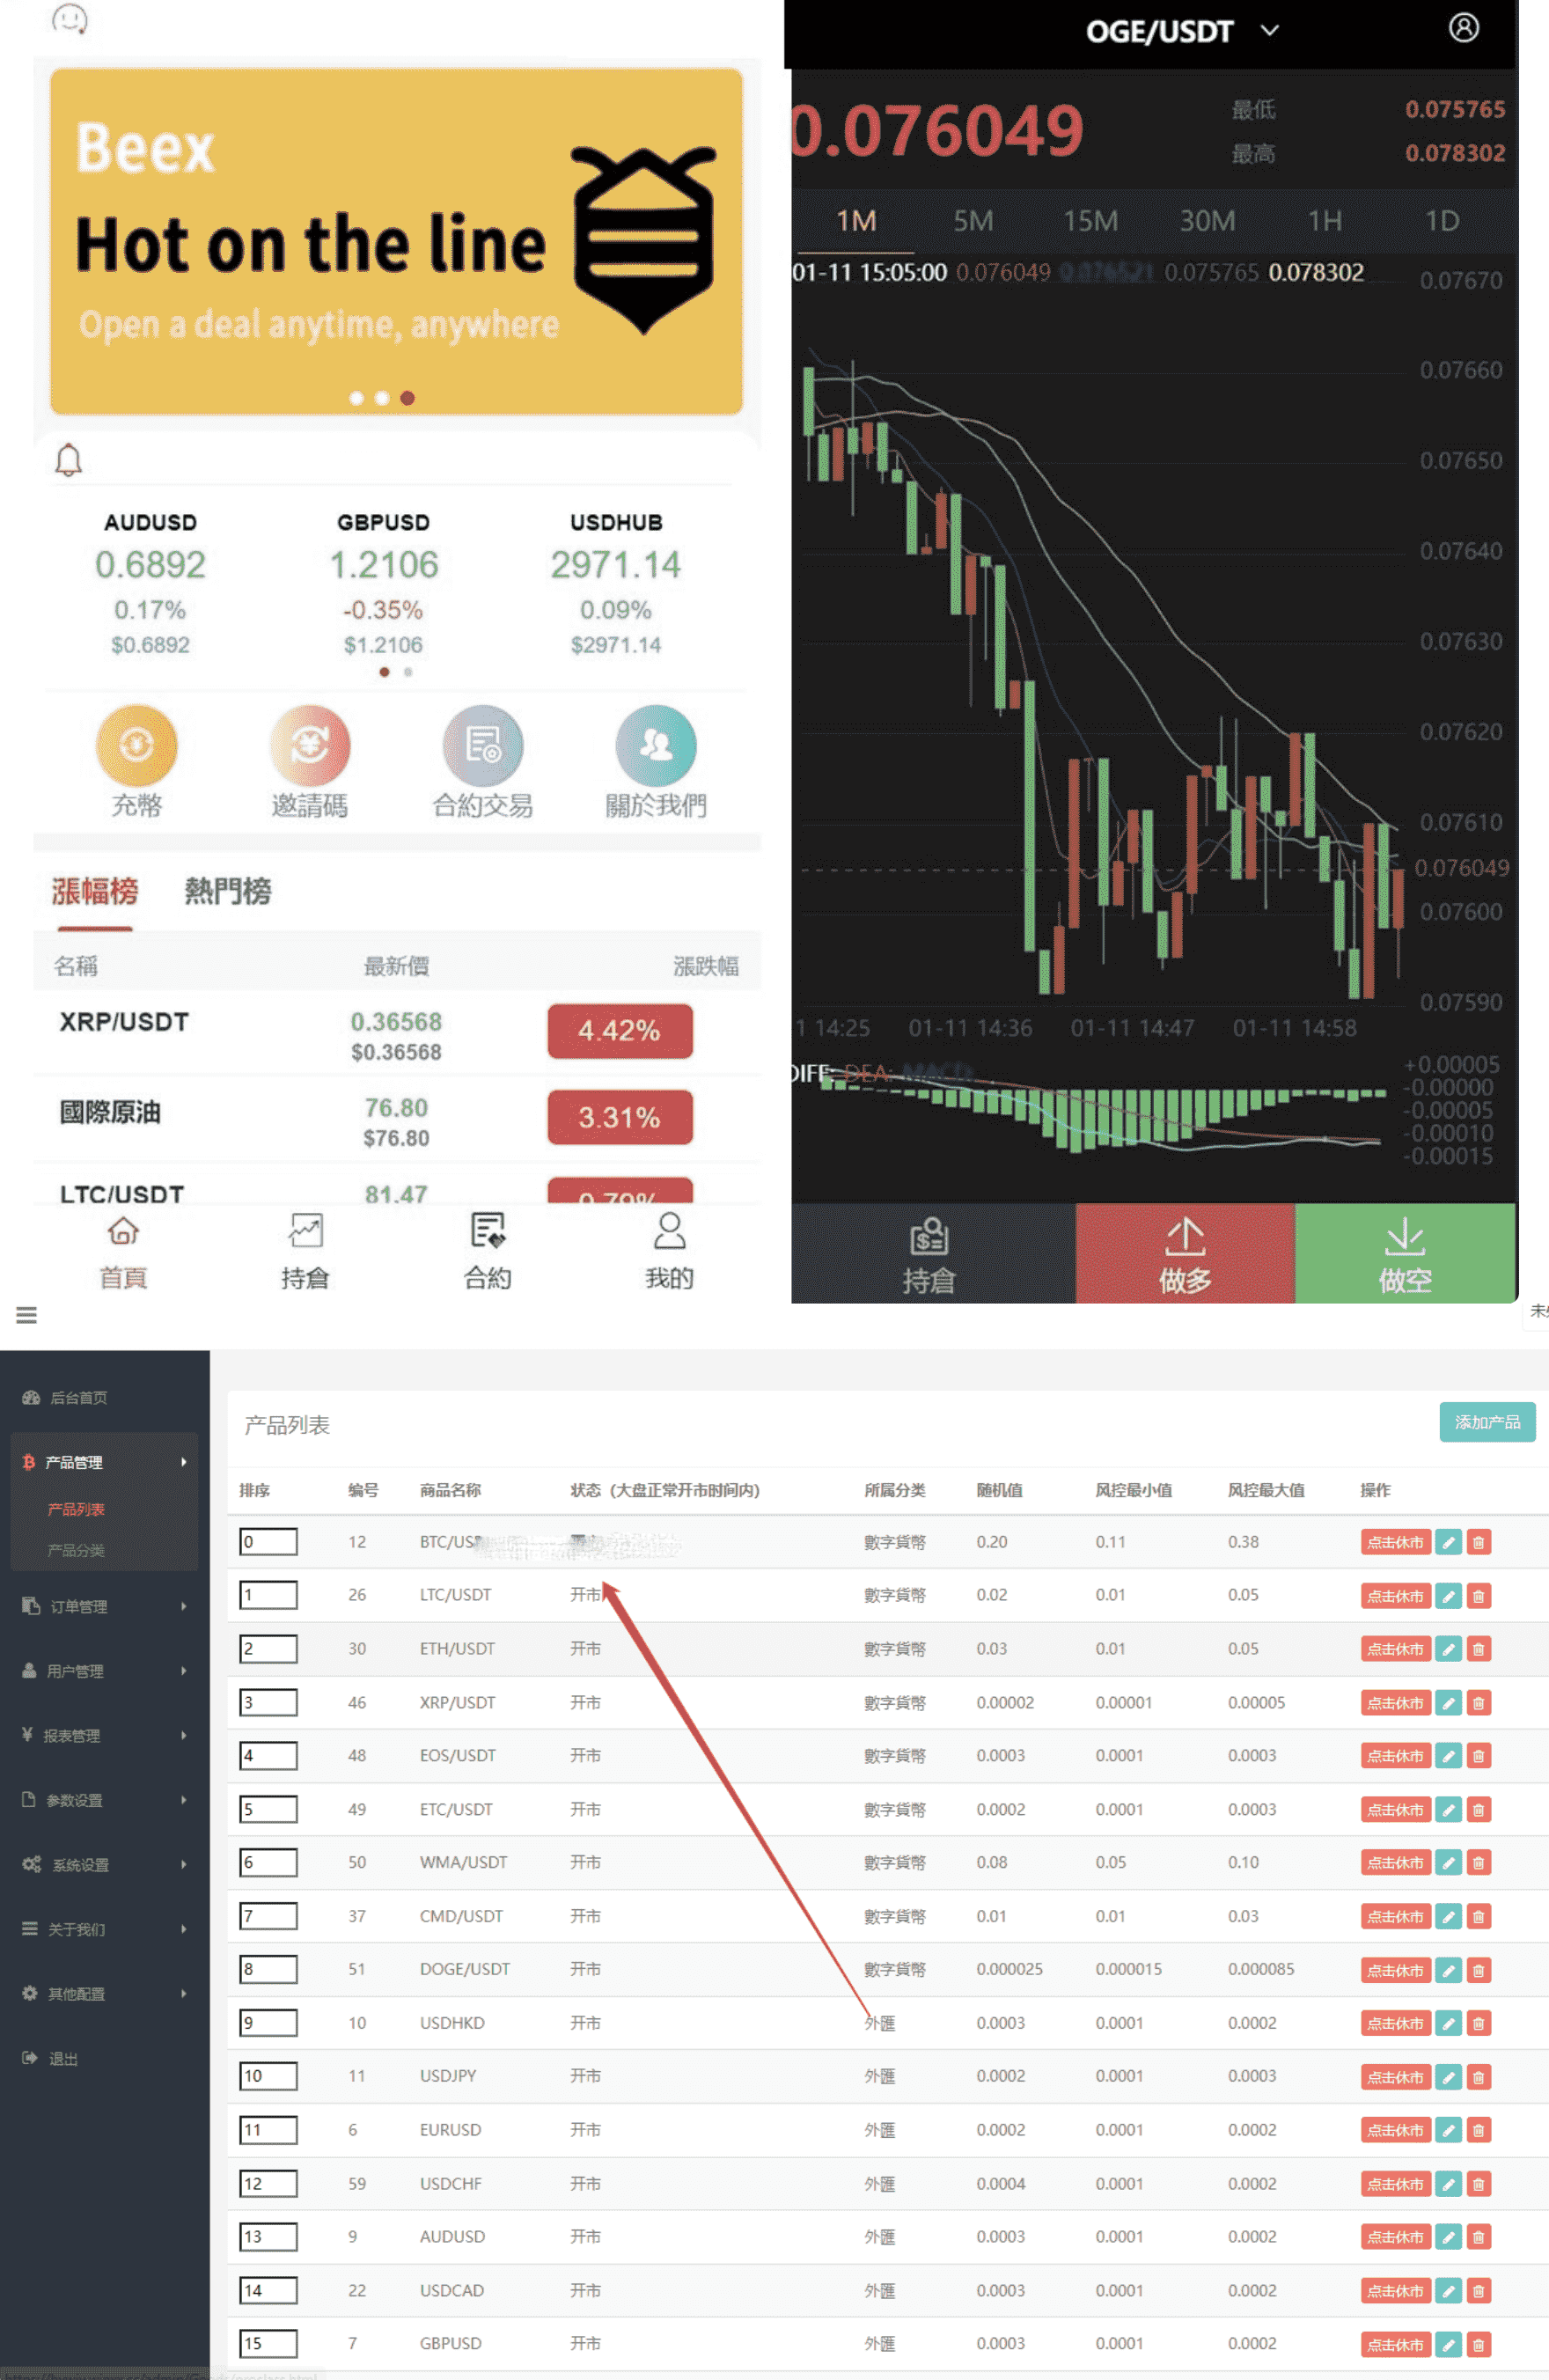1549x2380 pixels.
Task: Click delete trash icon for AUDUSD row
Action: (x=1478, y=2237)
